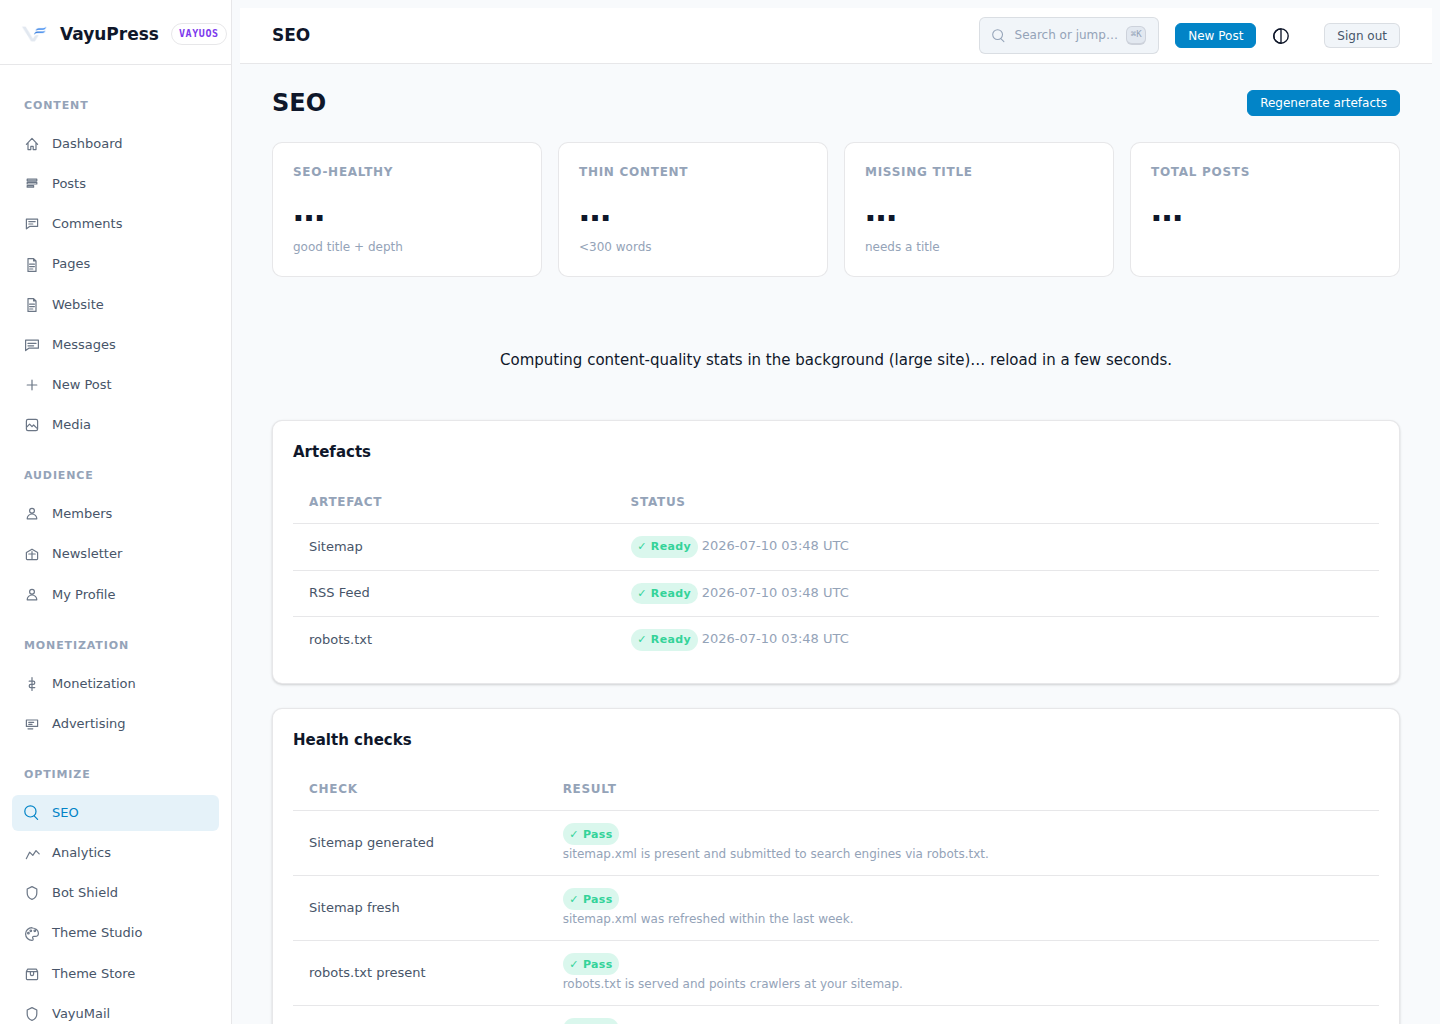The image size is (1440, 1024).
Task: Click the Analytics chart icon
Action: click(x=32, y=853)
